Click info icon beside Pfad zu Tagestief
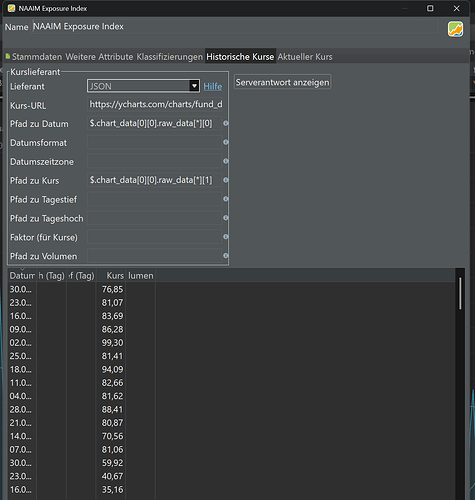 point(226,199)
